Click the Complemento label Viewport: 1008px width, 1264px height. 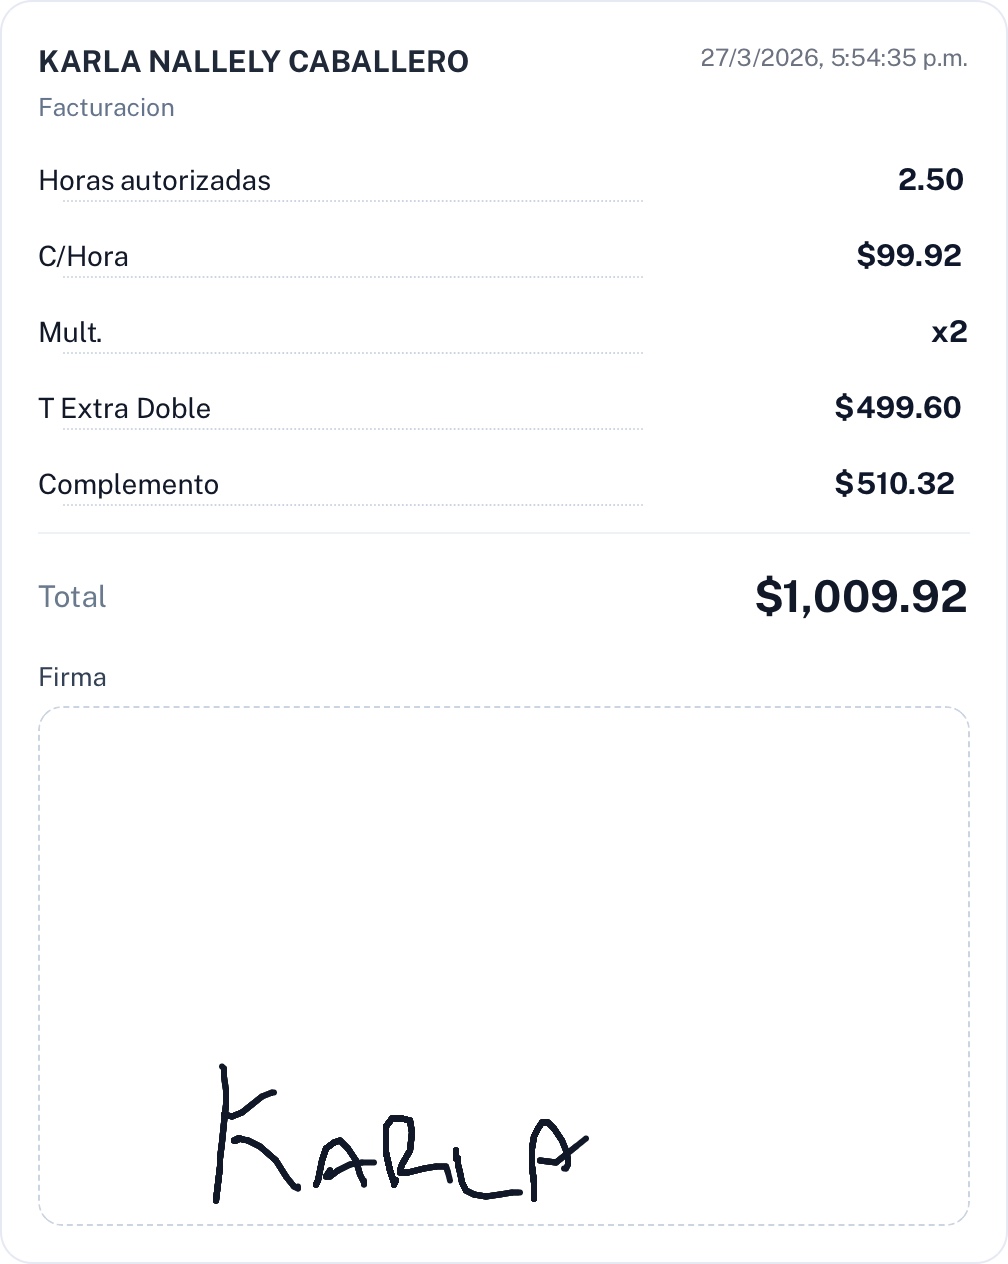point(128,485)
